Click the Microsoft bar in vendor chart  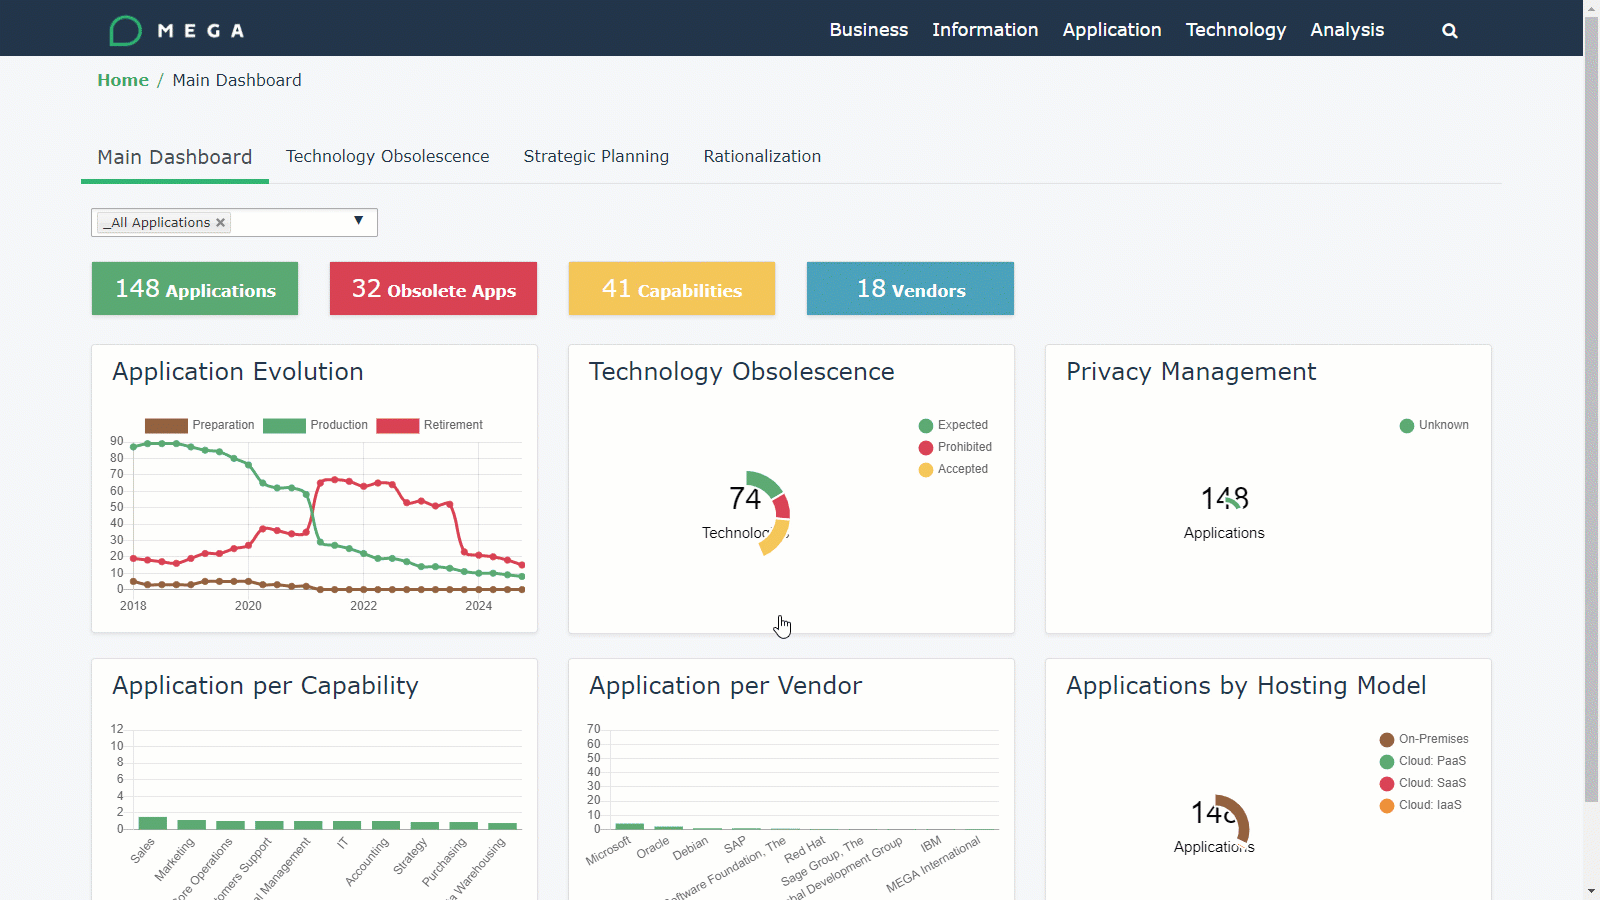tap(630, 826)
